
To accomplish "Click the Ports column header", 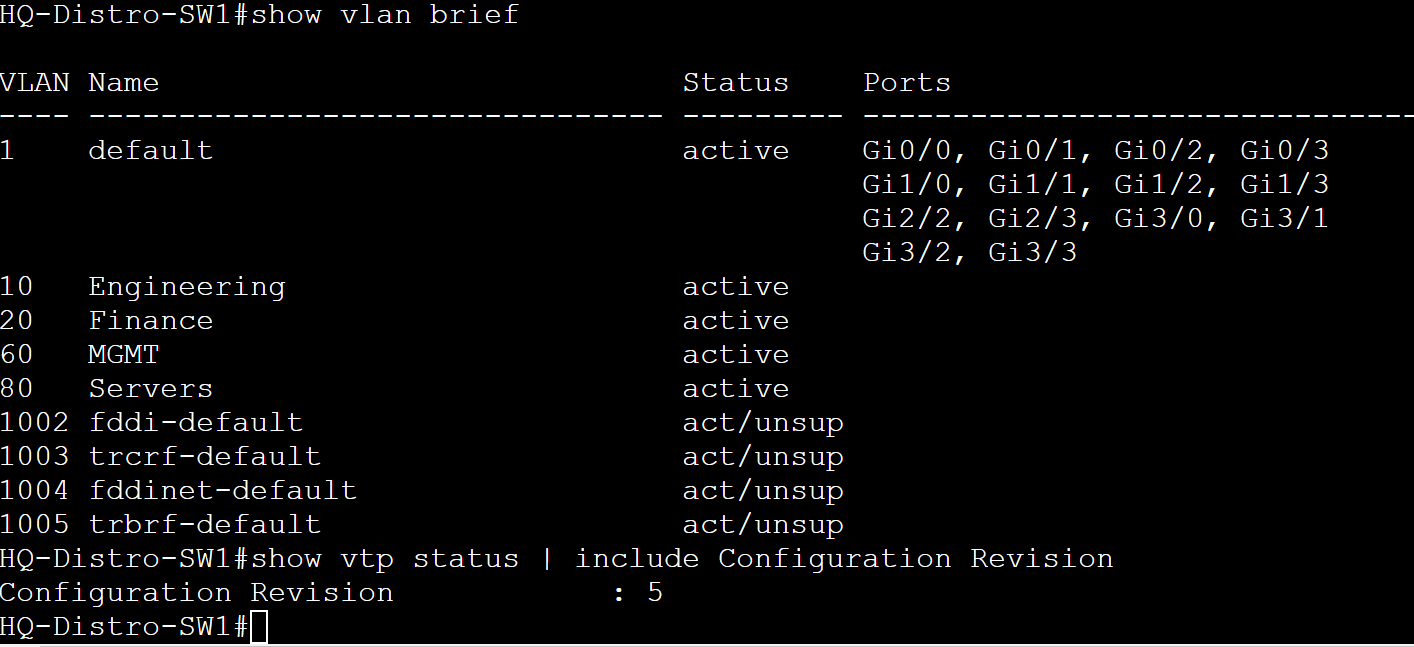I will coord(907,83).
